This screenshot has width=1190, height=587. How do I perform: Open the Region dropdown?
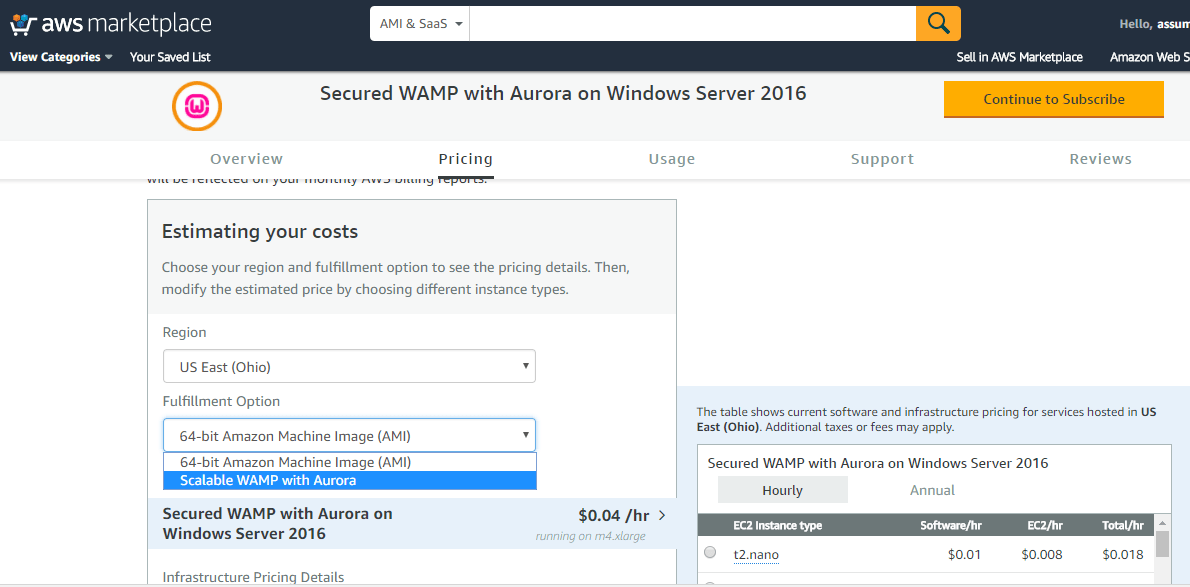(x=349, y=367)
